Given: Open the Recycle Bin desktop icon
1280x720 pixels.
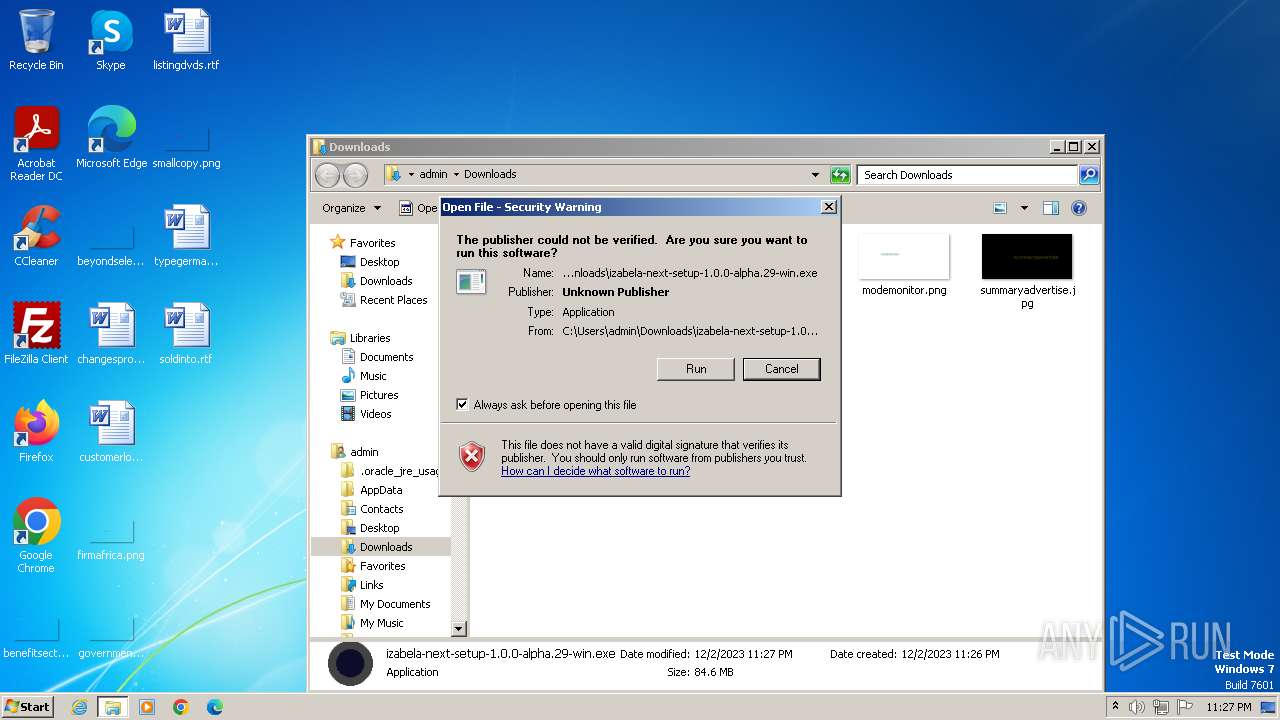Looking at the screenshot, I should pyautogui.click(x=36, y=40).
